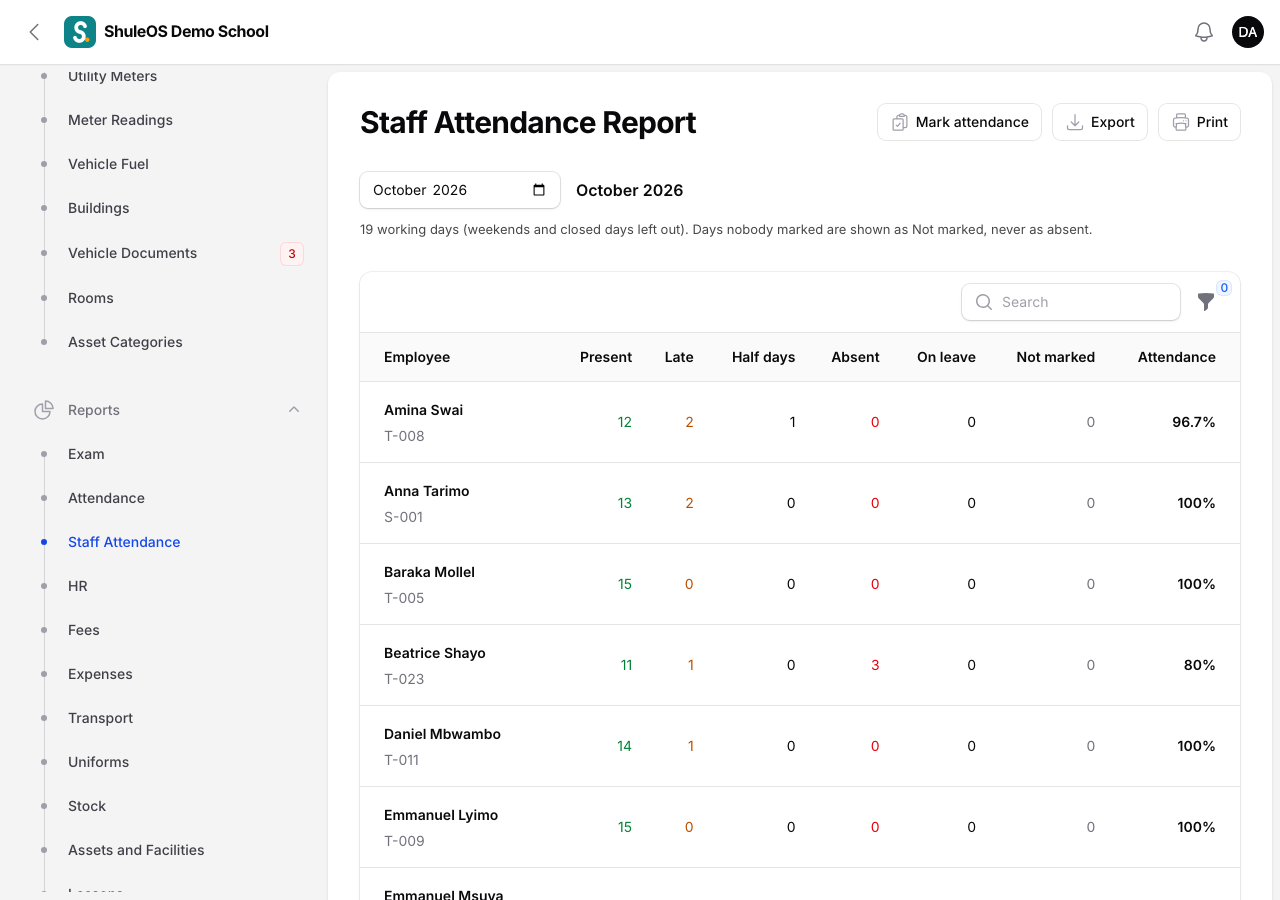Export the attendance report
The height and width of the screenshot is (900, 1280).
pos(1100,122)
